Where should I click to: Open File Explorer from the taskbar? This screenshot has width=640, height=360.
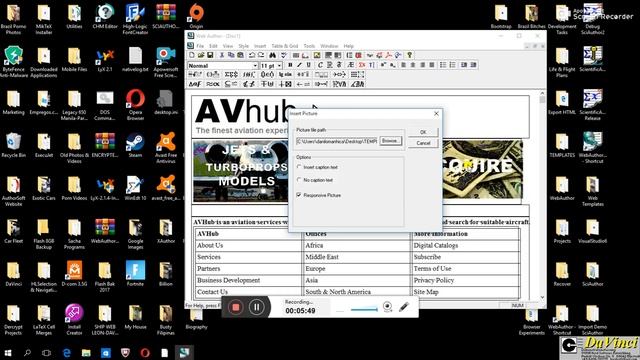pyautogui.click(x=86, y=353)
